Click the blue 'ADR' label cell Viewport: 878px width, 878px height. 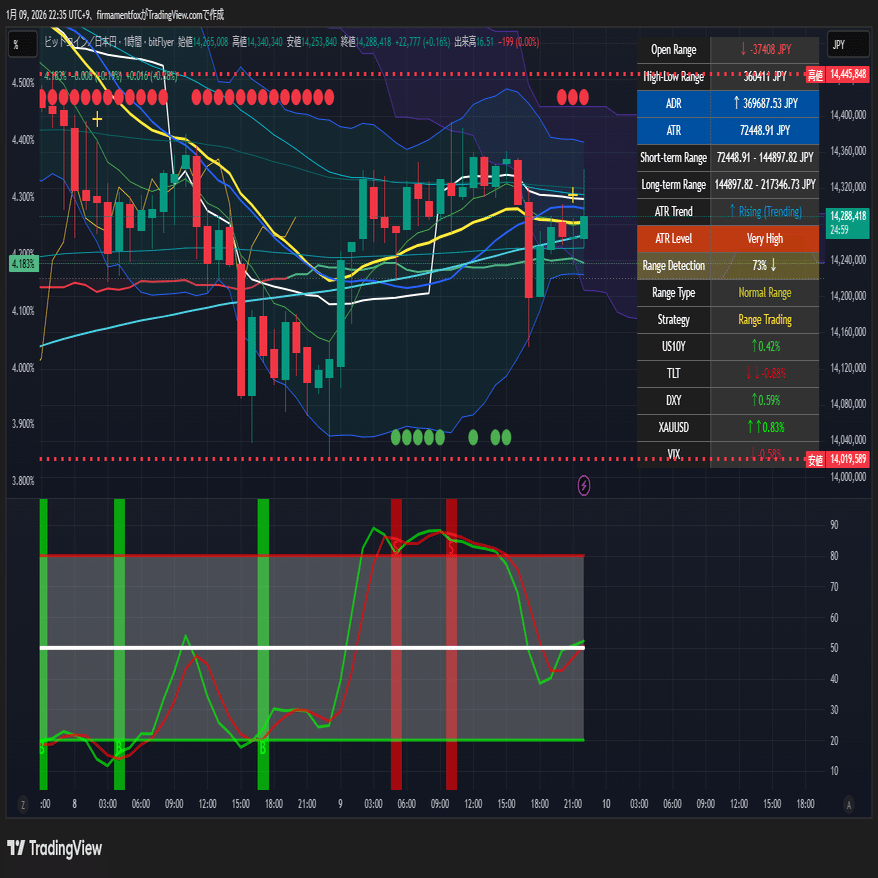tap(673, 104)
